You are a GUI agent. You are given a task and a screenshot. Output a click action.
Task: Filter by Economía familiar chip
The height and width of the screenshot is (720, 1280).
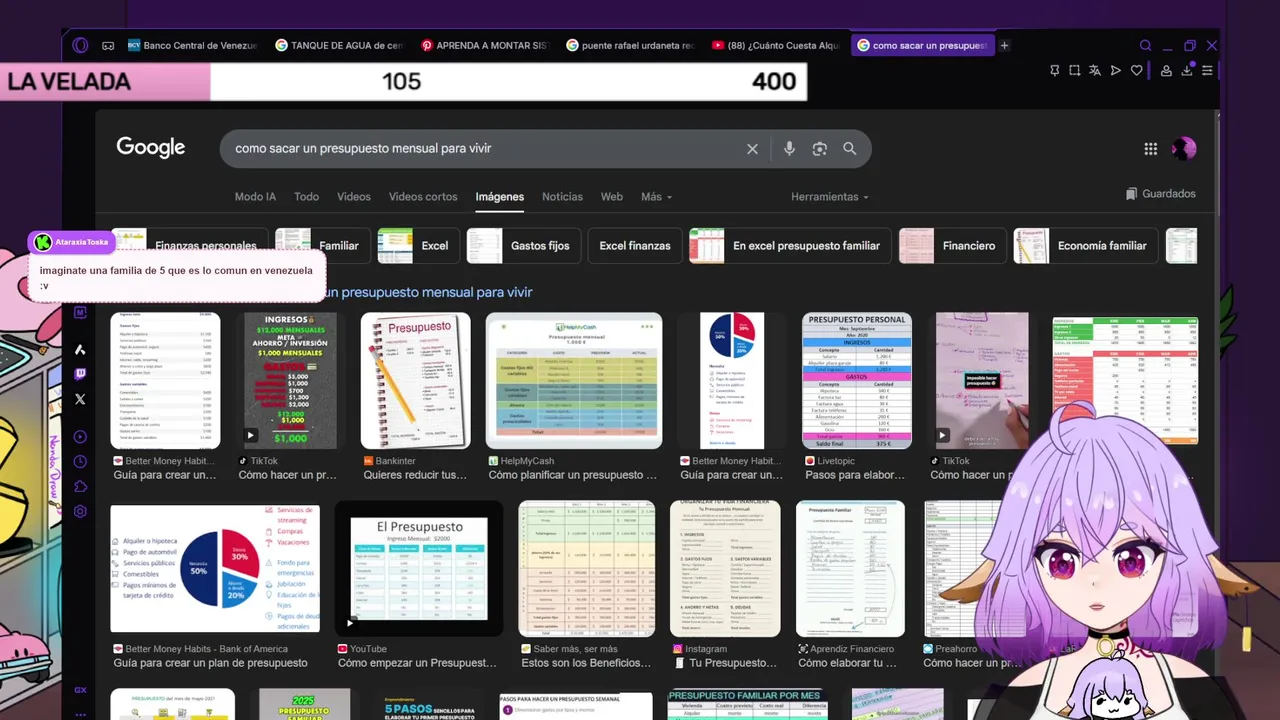(1085, 246)
